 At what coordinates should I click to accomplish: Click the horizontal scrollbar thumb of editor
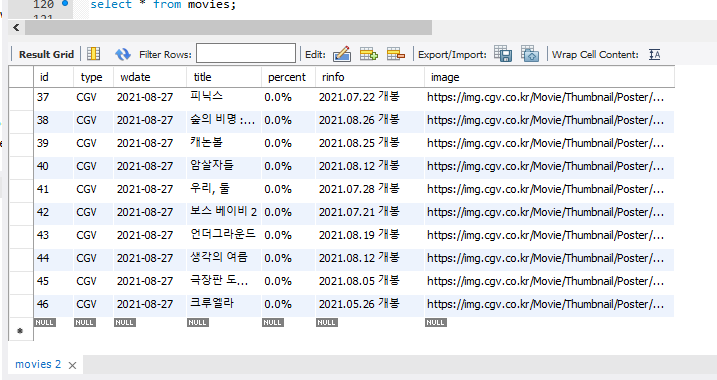point(228,27)
